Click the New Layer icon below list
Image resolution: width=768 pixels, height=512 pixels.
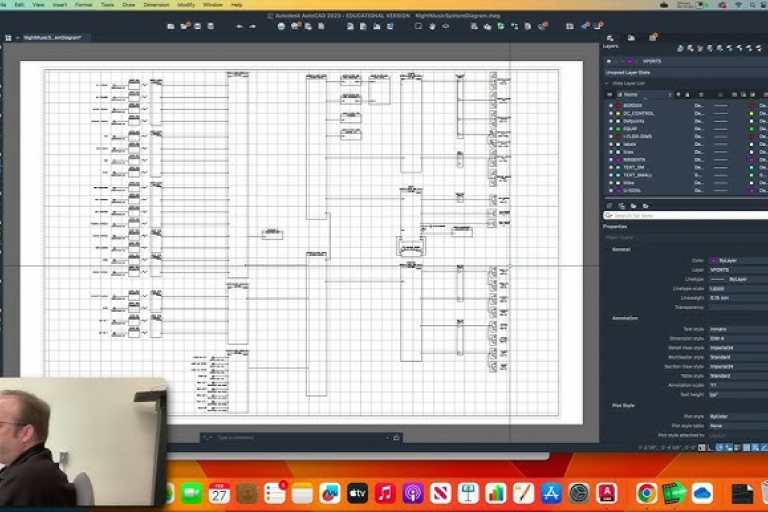coord(610,206)
